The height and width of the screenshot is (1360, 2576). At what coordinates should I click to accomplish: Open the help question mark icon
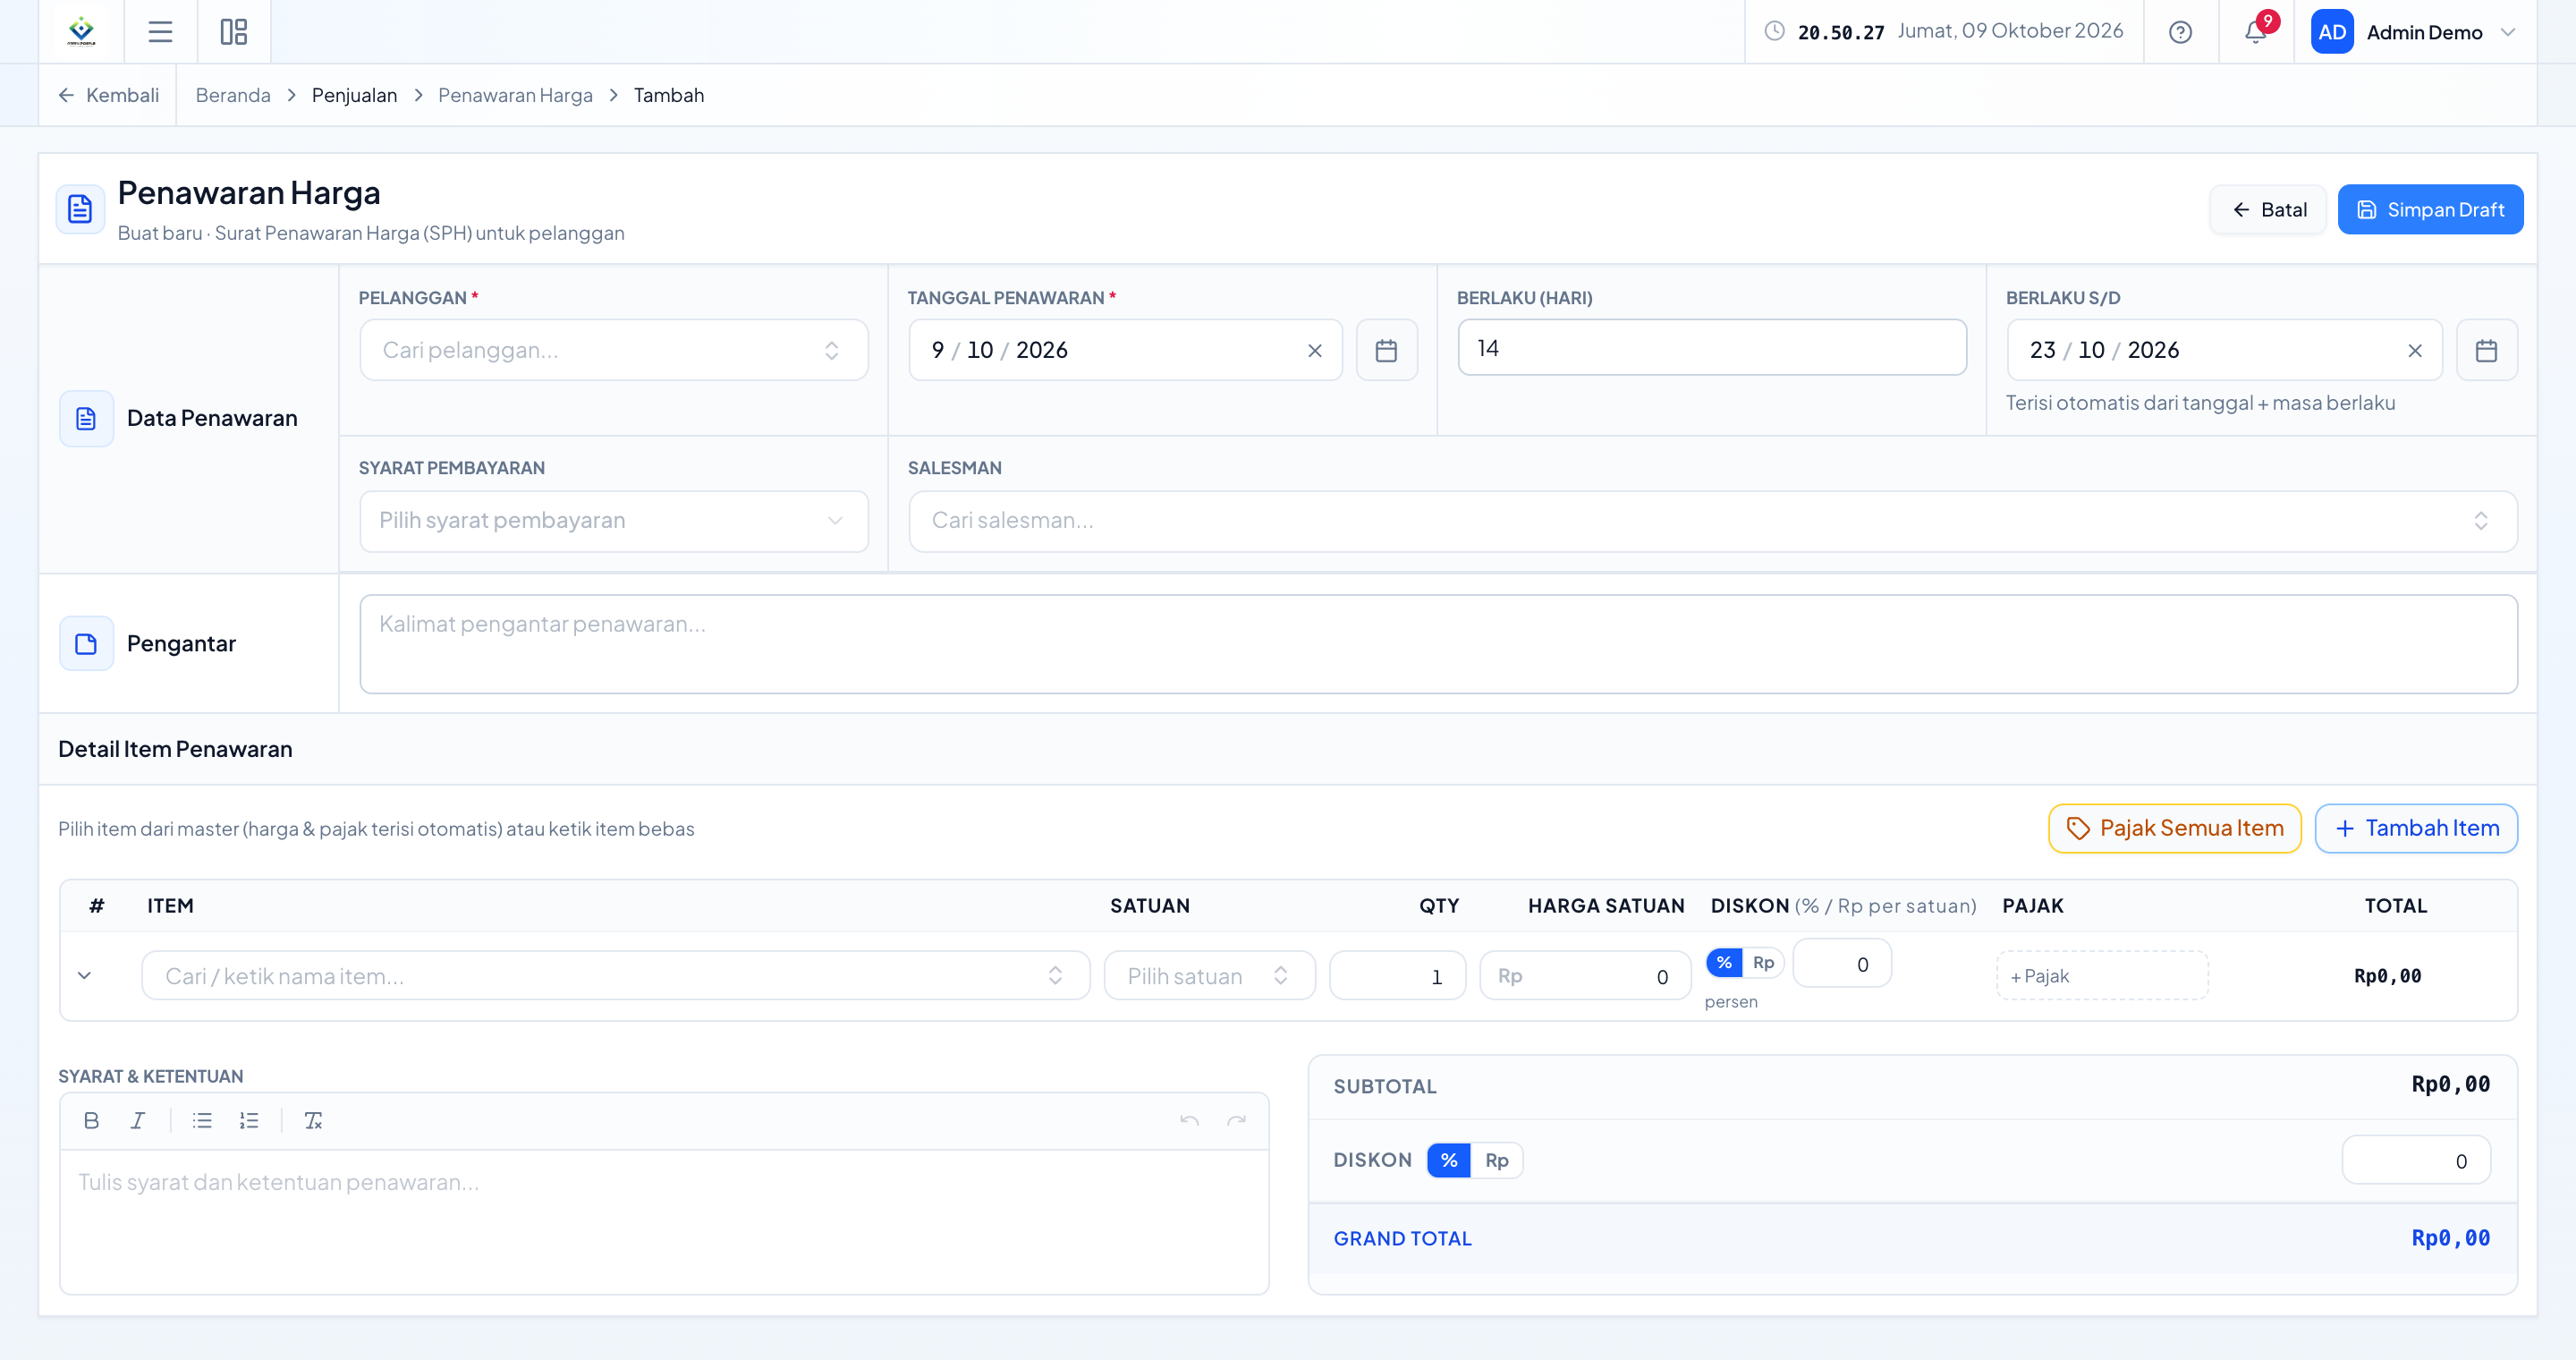coord(2180,32)
